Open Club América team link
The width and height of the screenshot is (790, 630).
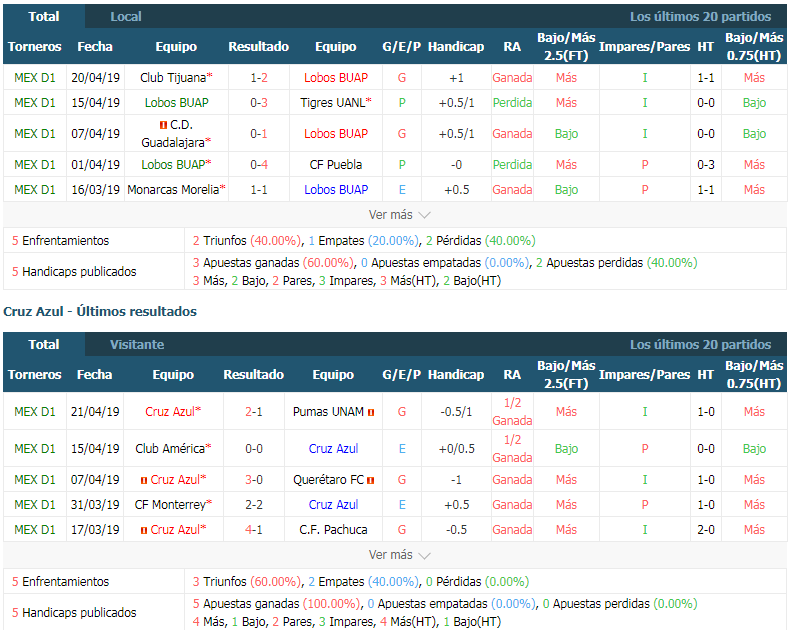click(x=170, y=449)
